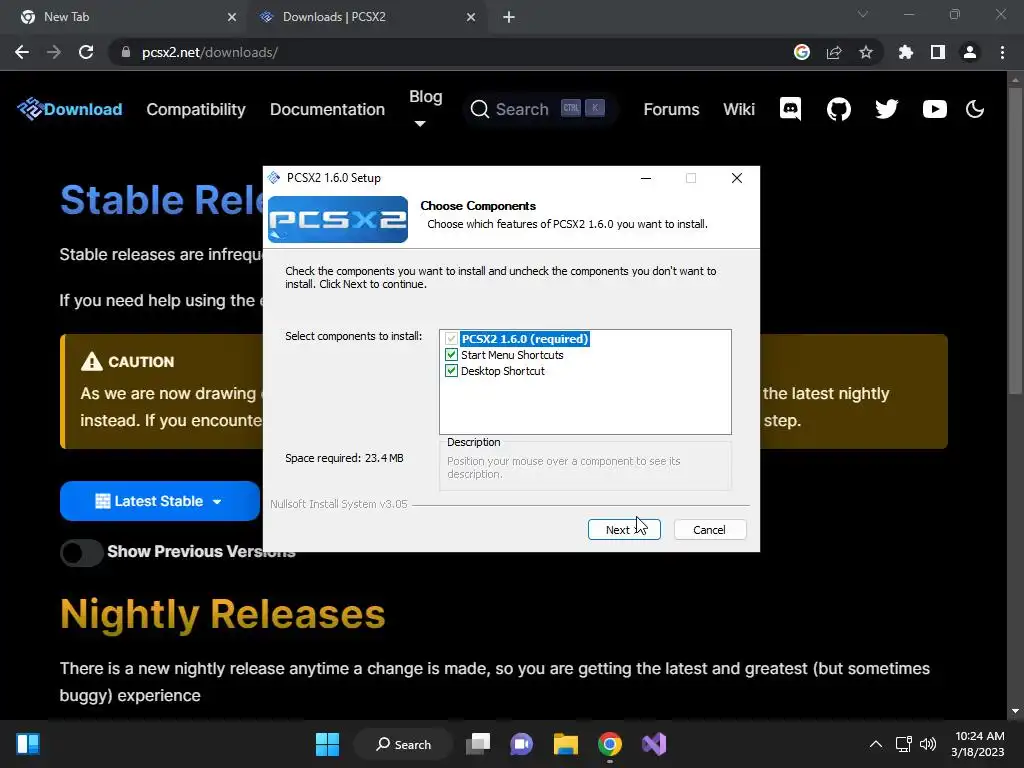Toggle the Show Previous Versions switch
The height and width of the screenshot is (768, 1024).
click(82, 552)
